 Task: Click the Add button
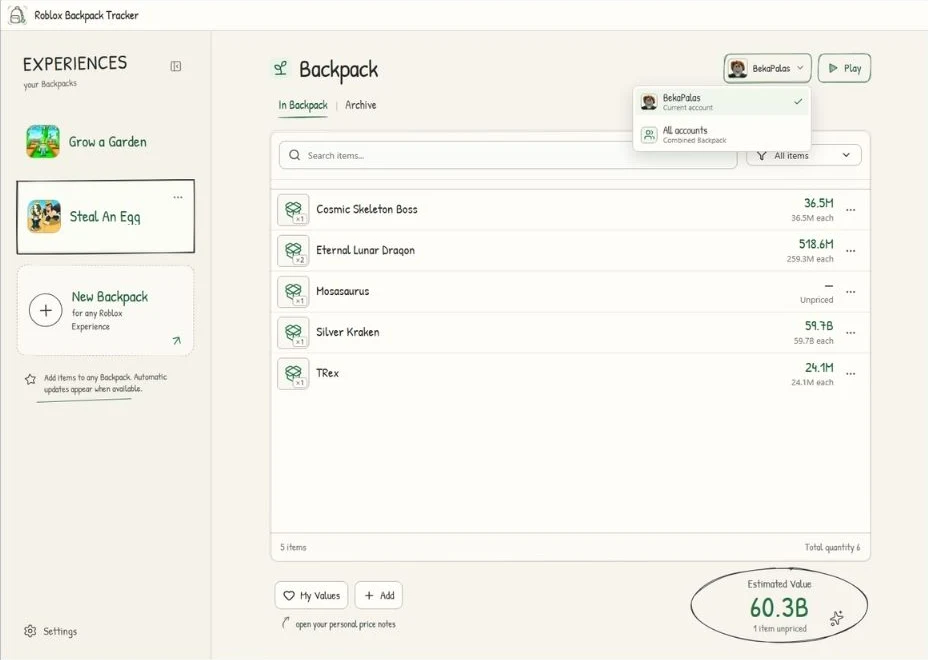379,595
